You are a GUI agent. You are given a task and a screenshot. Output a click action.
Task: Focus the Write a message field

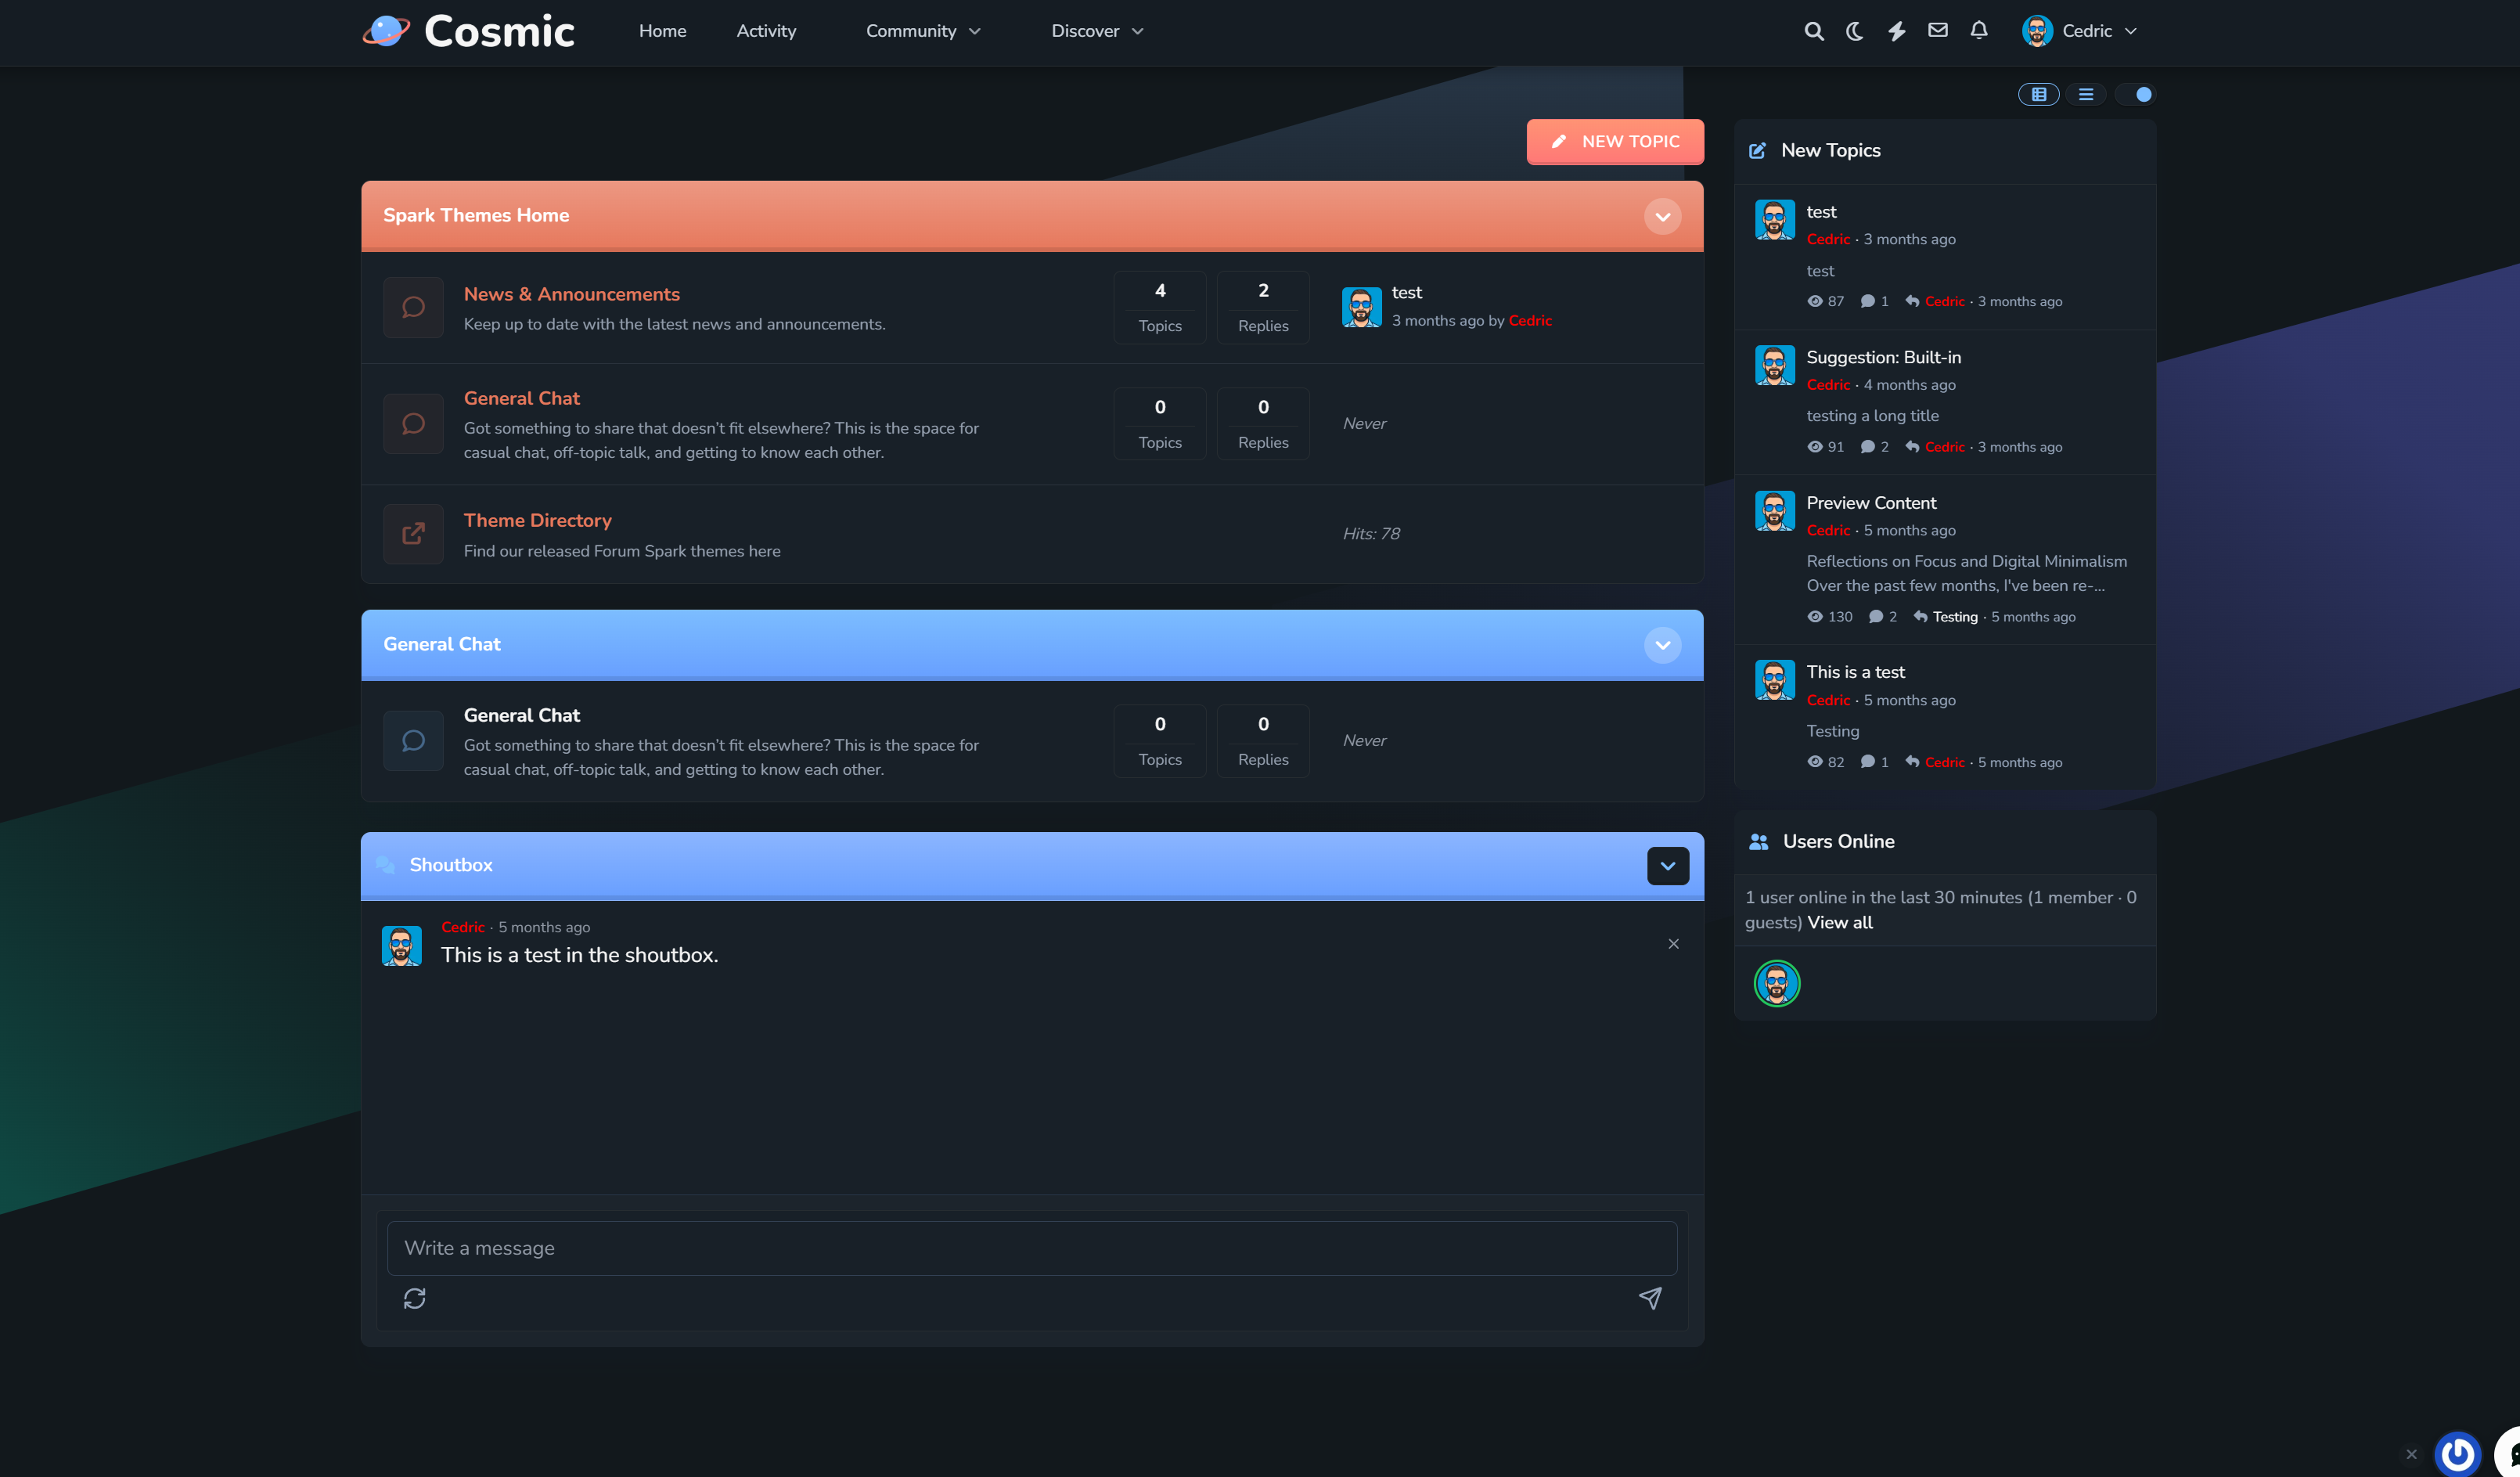coord(1032,1248)
